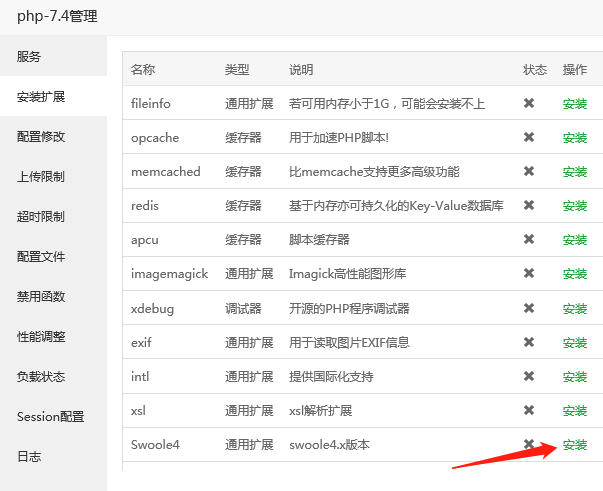Install the xdebug extension
This screenshot has height=491, width=603.
575,308
